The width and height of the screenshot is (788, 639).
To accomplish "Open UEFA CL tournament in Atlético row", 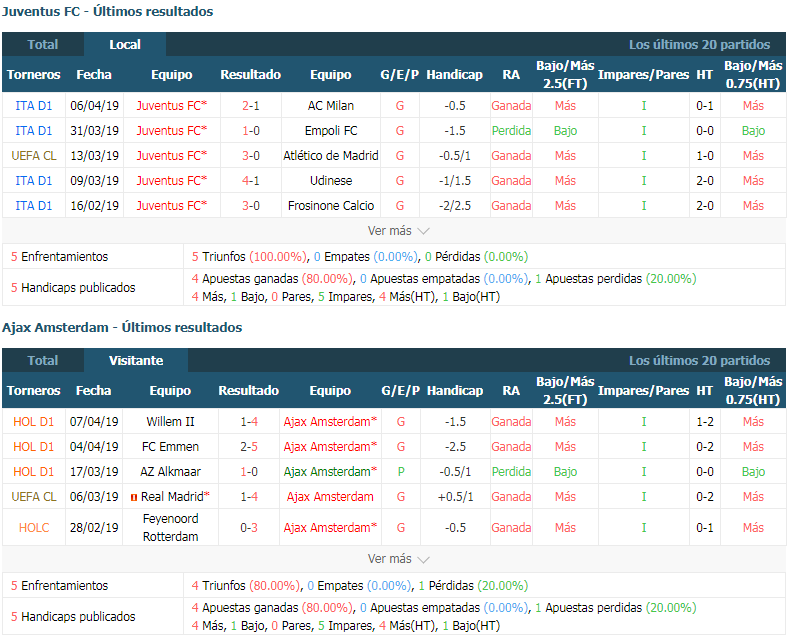I will [x=34, y=156].
